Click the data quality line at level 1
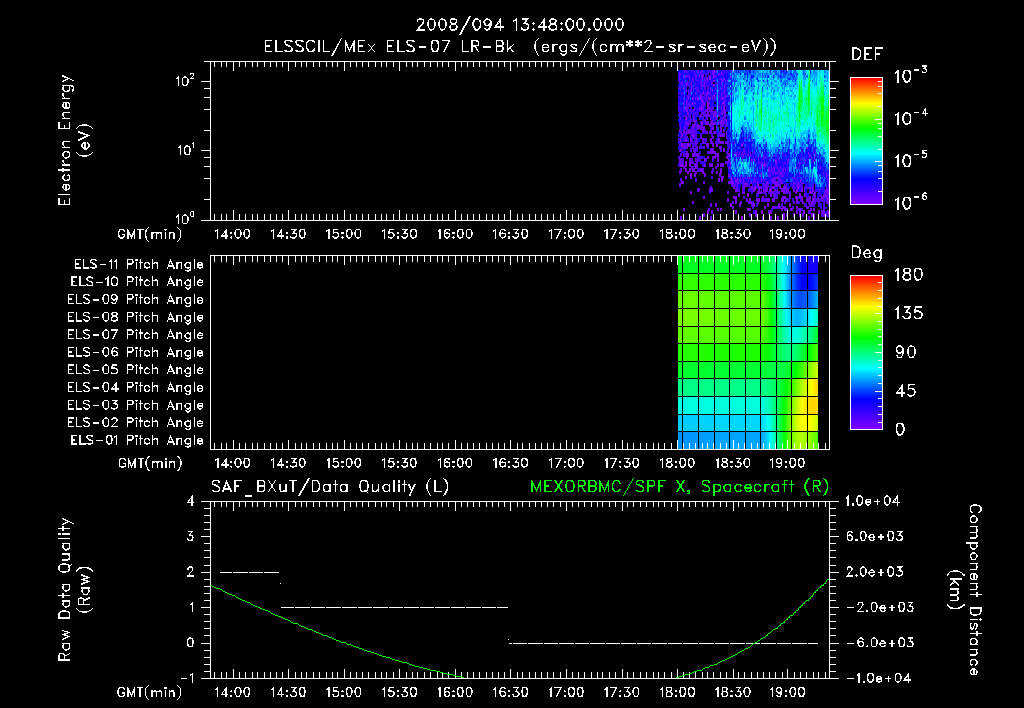The image size is (1024, 708). 394,607
